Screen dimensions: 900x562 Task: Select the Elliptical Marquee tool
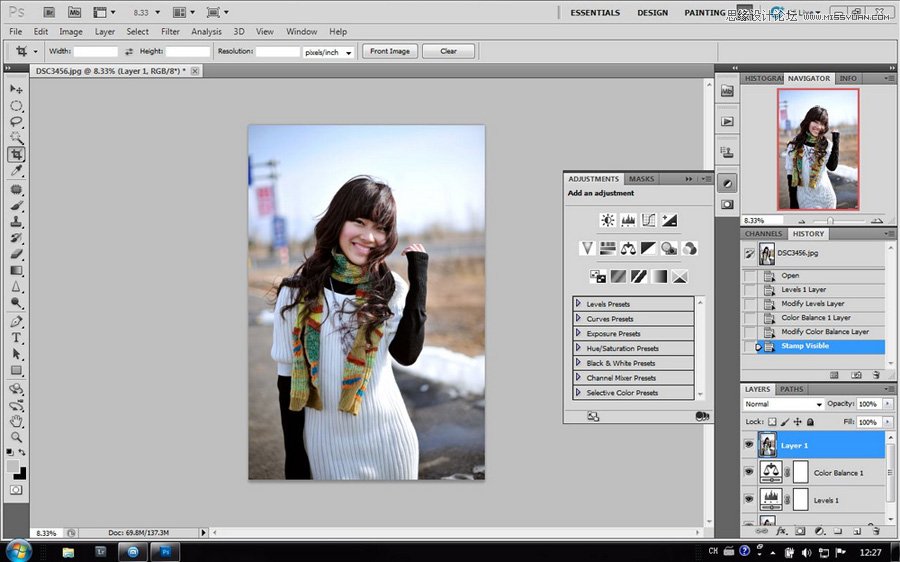click(16, 106)
